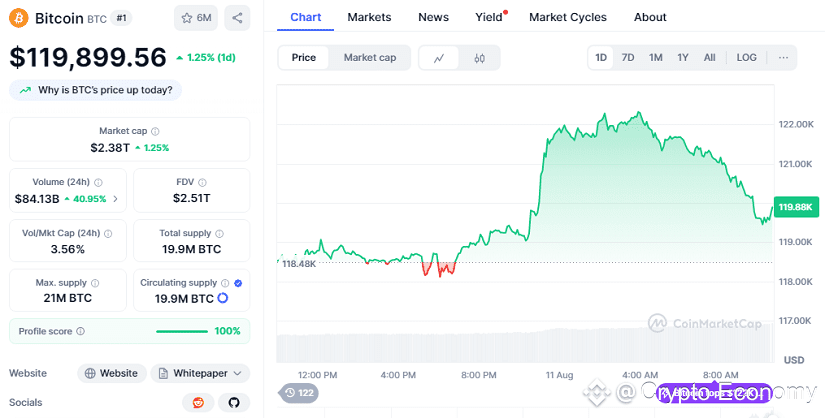Screen dimensions: 825x418
Task: Open the Reddit social icon
Action: [x=198, y=403]
